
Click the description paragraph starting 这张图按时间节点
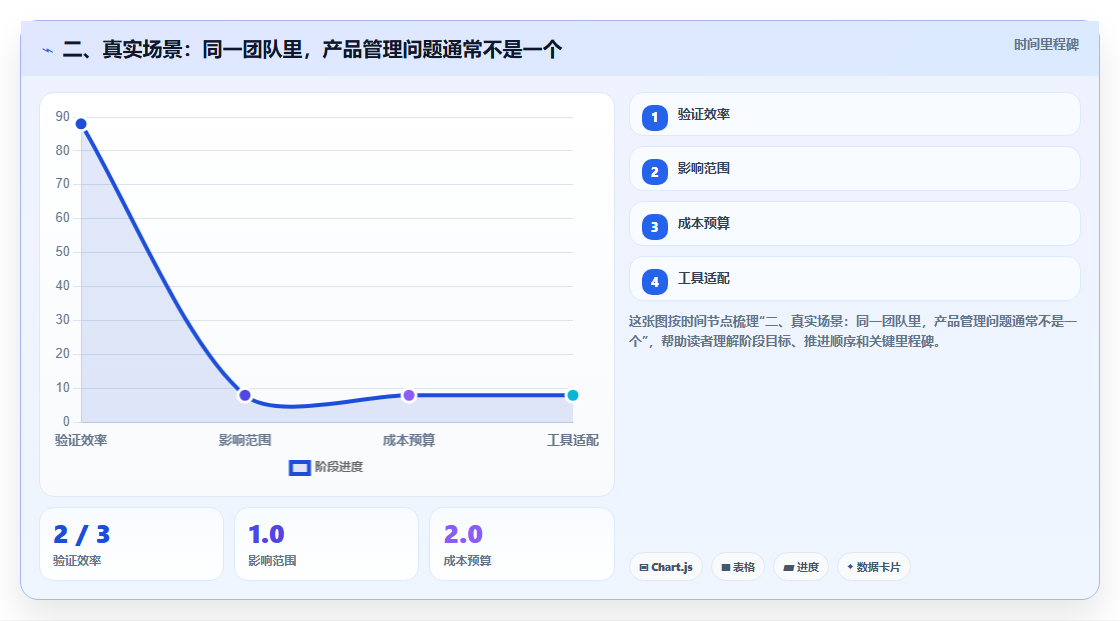(853, 331)
